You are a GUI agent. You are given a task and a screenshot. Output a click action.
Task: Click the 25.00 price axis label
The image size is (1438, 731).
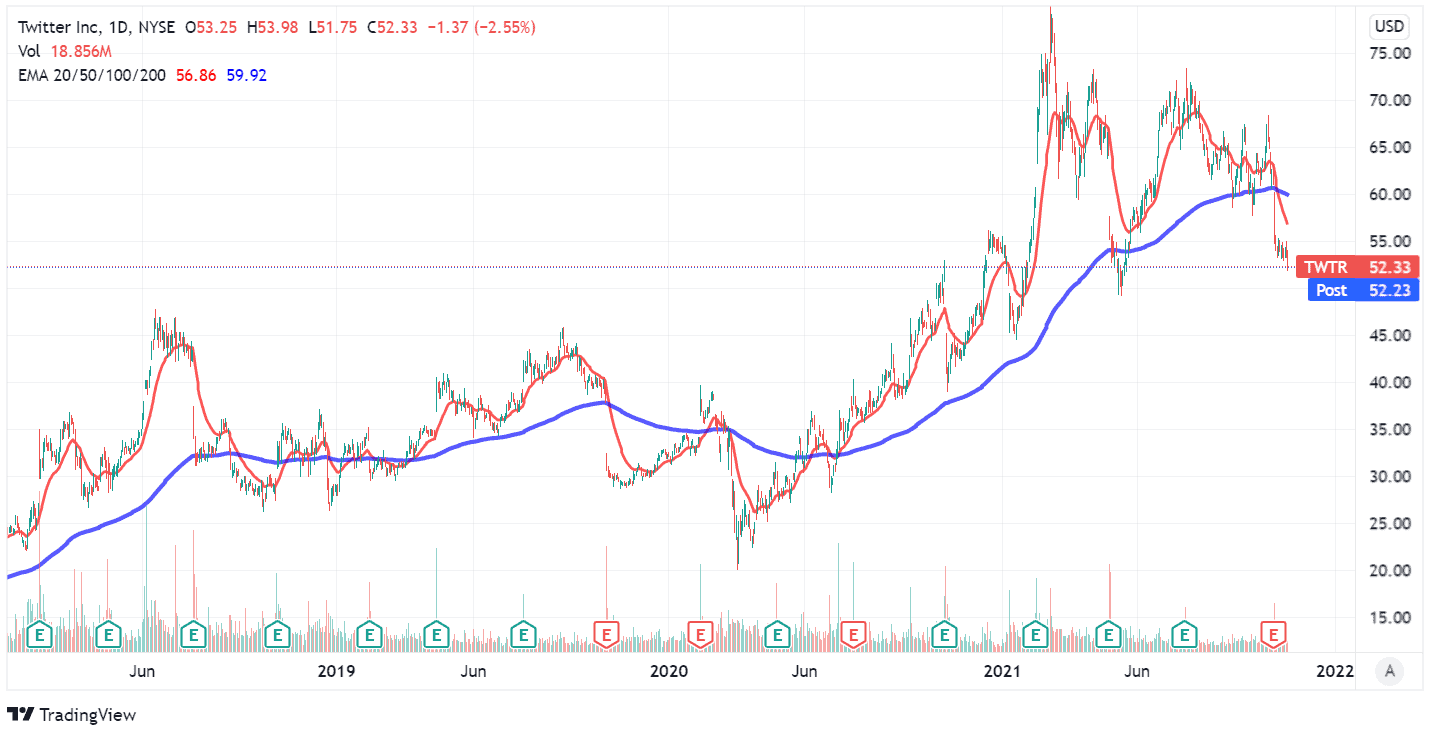click(x=1390, y=523)
